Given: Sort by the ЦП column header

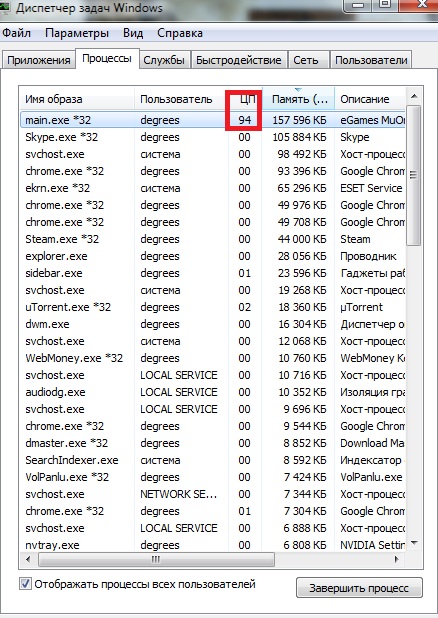Looking at the screenshot, I should [x=245, y=99].
